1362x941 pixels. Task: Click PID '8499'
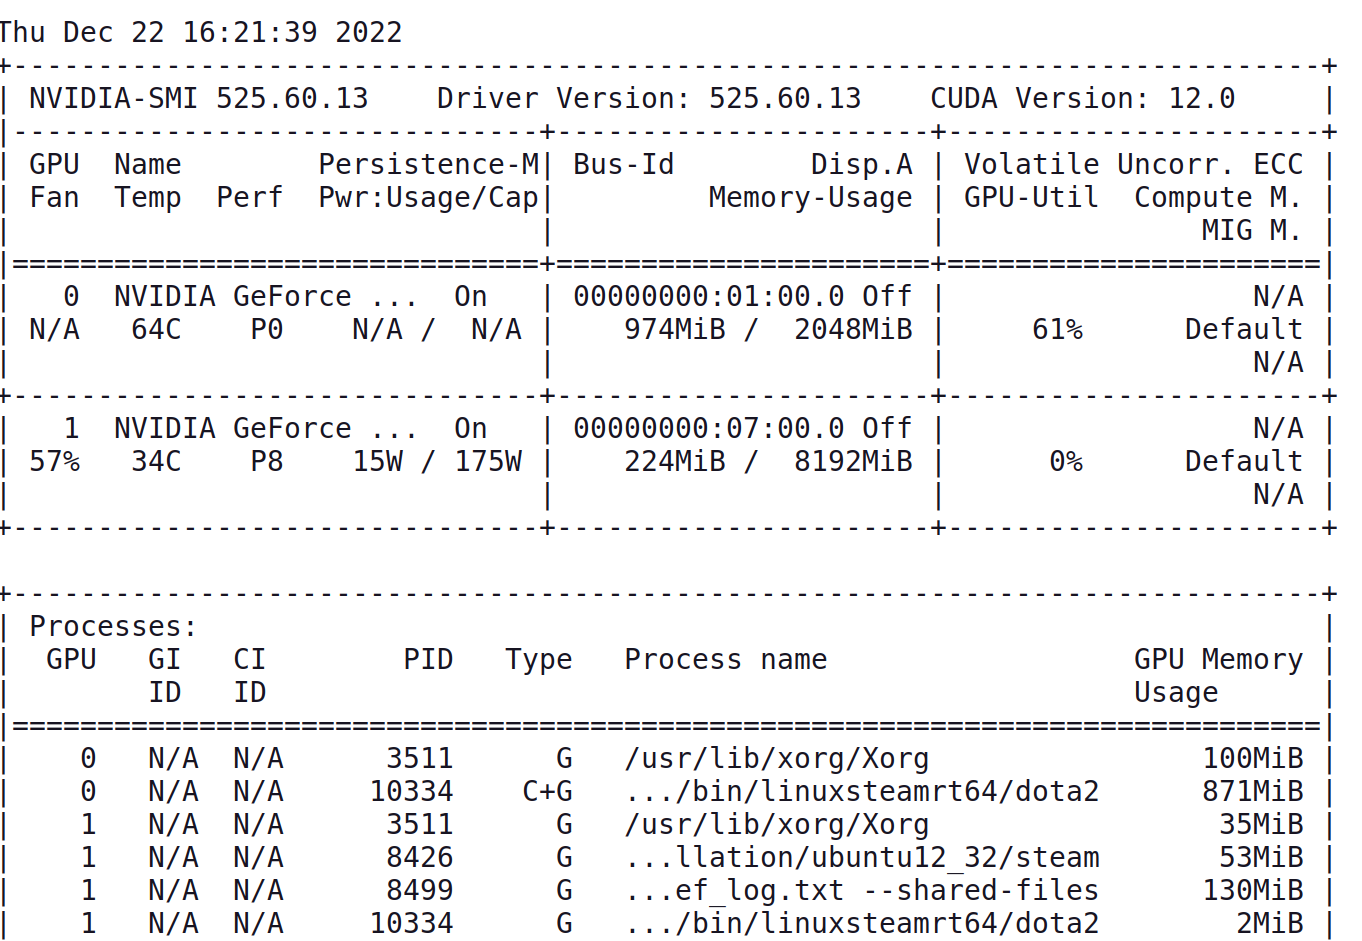click(x=420, y=890)
